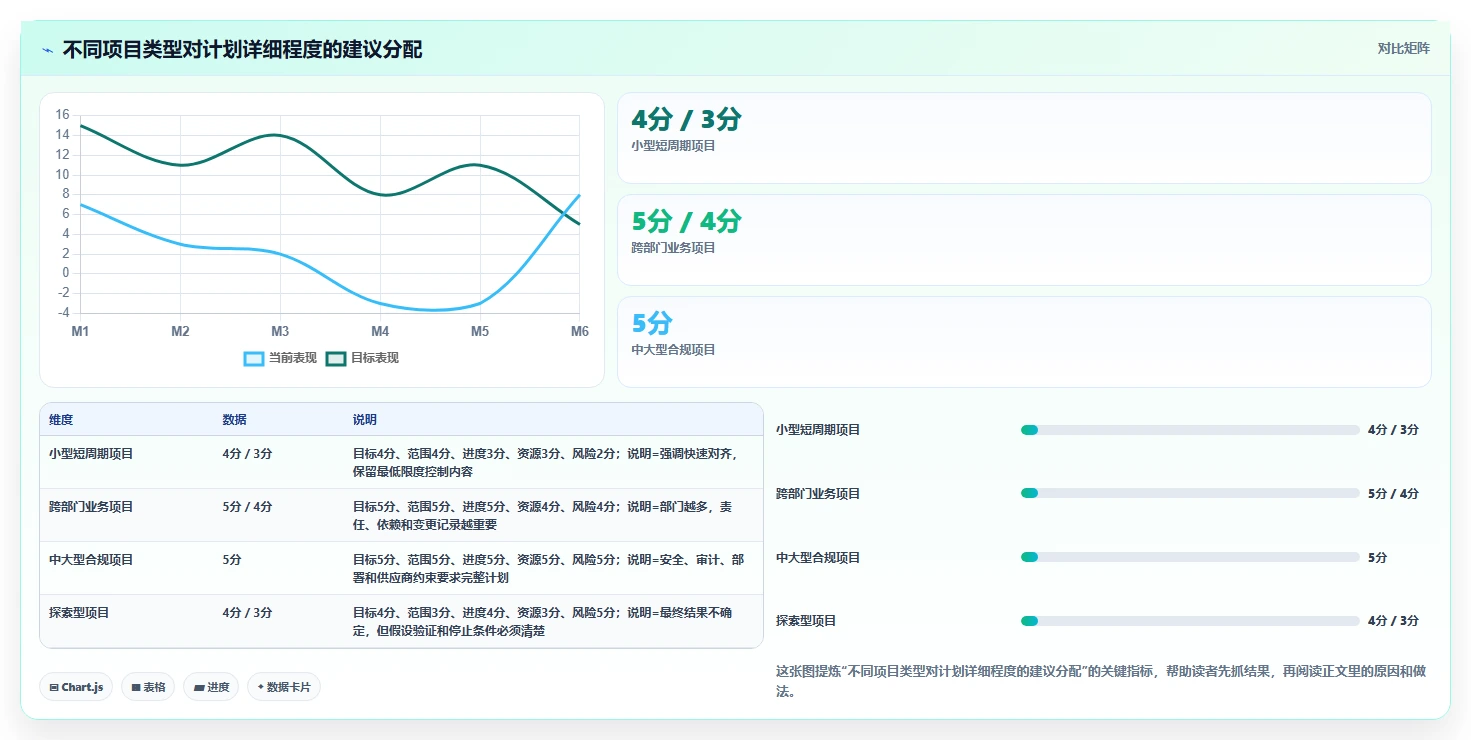Click 小型短周期项目 in the table's first column
The width and height of the screenshot is (1471, 740).
[91, 454]
